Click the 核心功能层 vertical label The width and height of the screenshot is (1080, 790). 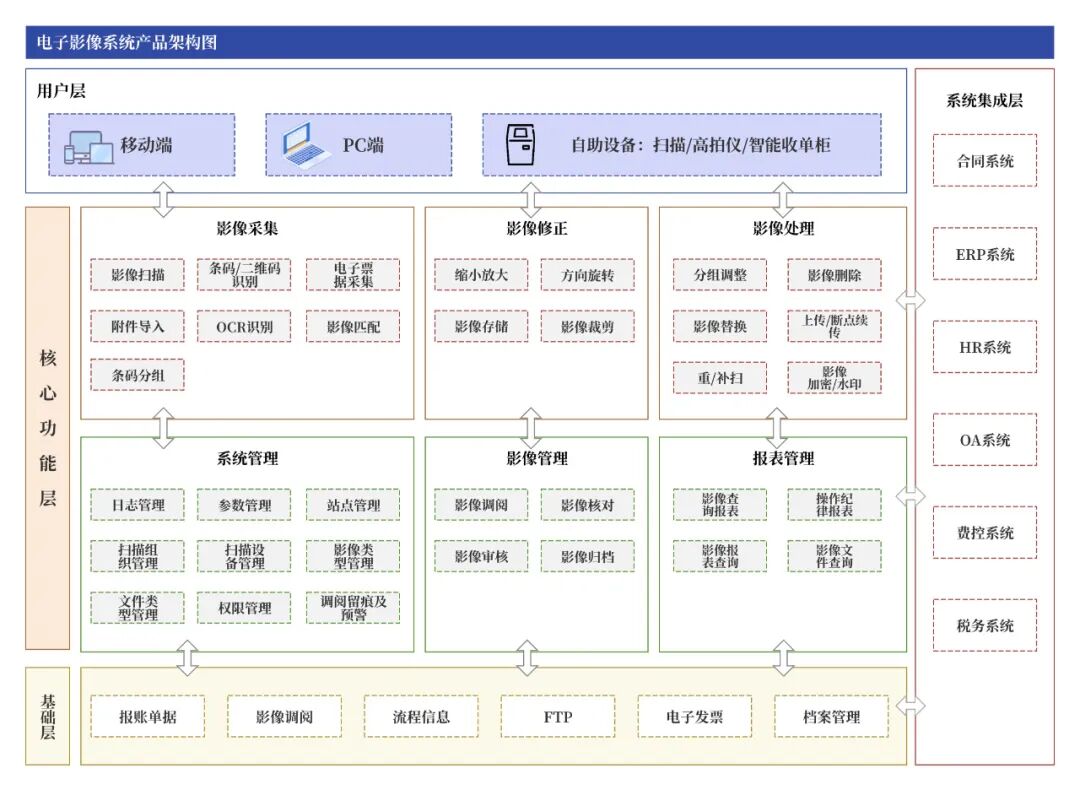(47, 428)
